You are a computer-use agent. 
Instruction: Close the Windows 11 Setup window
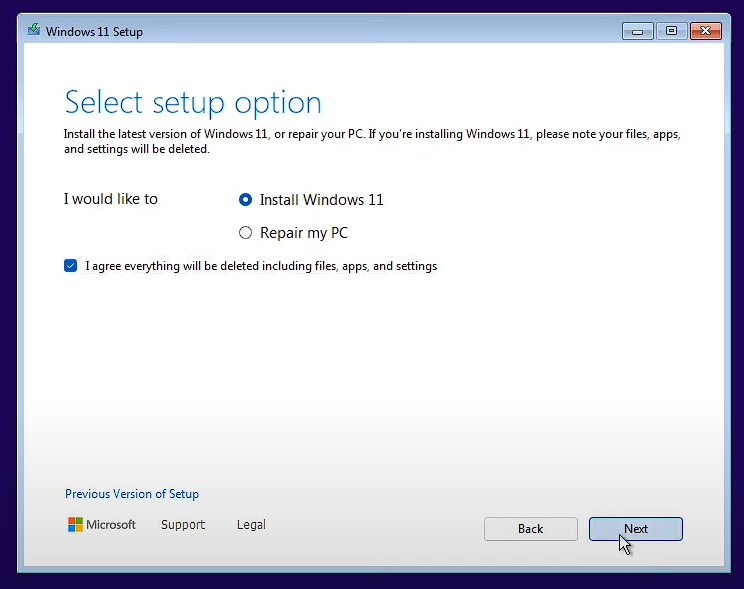click(x=706, y=31)
